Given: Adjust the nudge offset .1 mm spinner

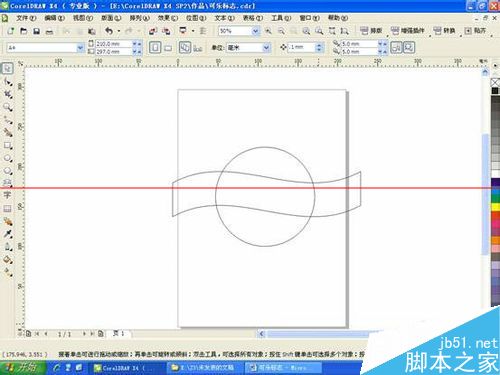Looking at the screenshot, I should 319,48.
